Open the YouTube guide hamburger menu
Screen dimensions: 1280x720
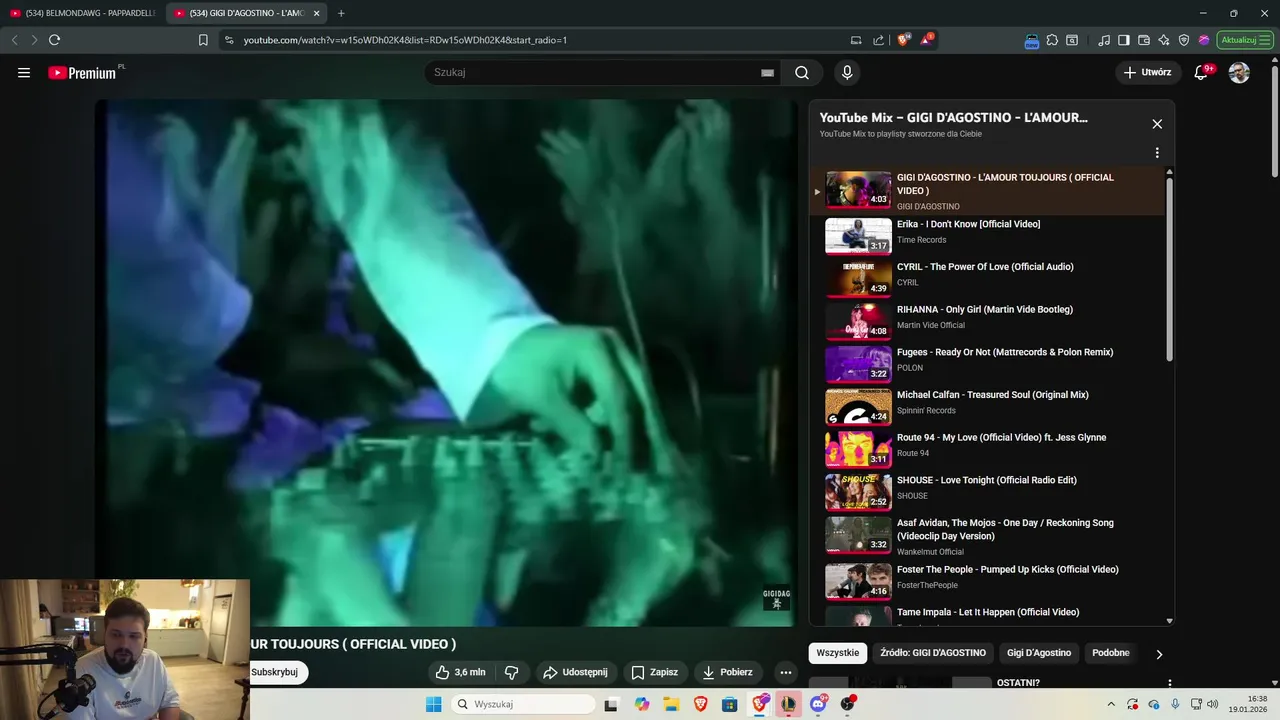[24, 72]
